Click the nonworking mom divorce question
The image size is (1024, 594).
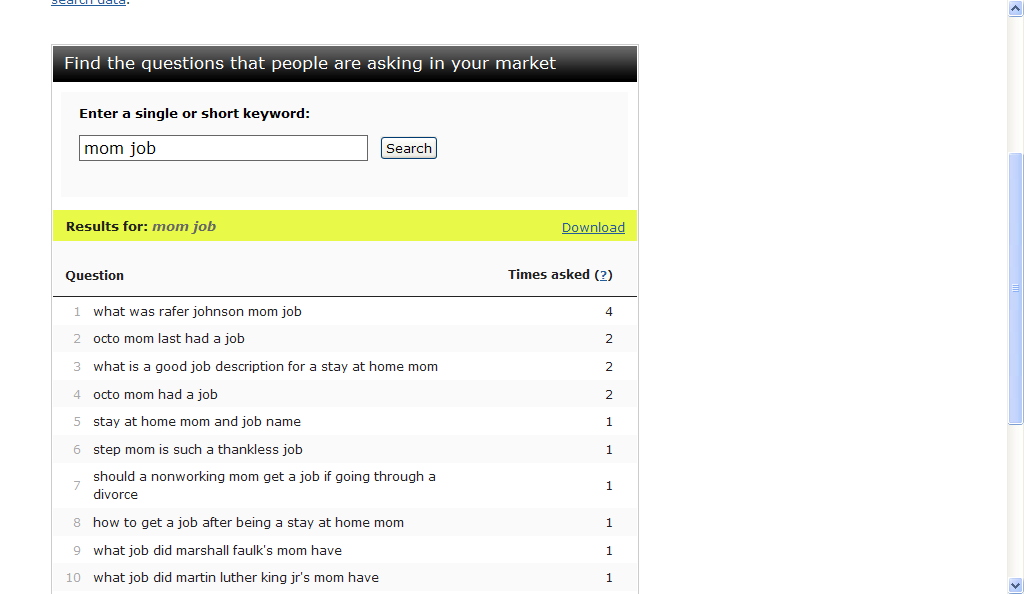point(264,485)
